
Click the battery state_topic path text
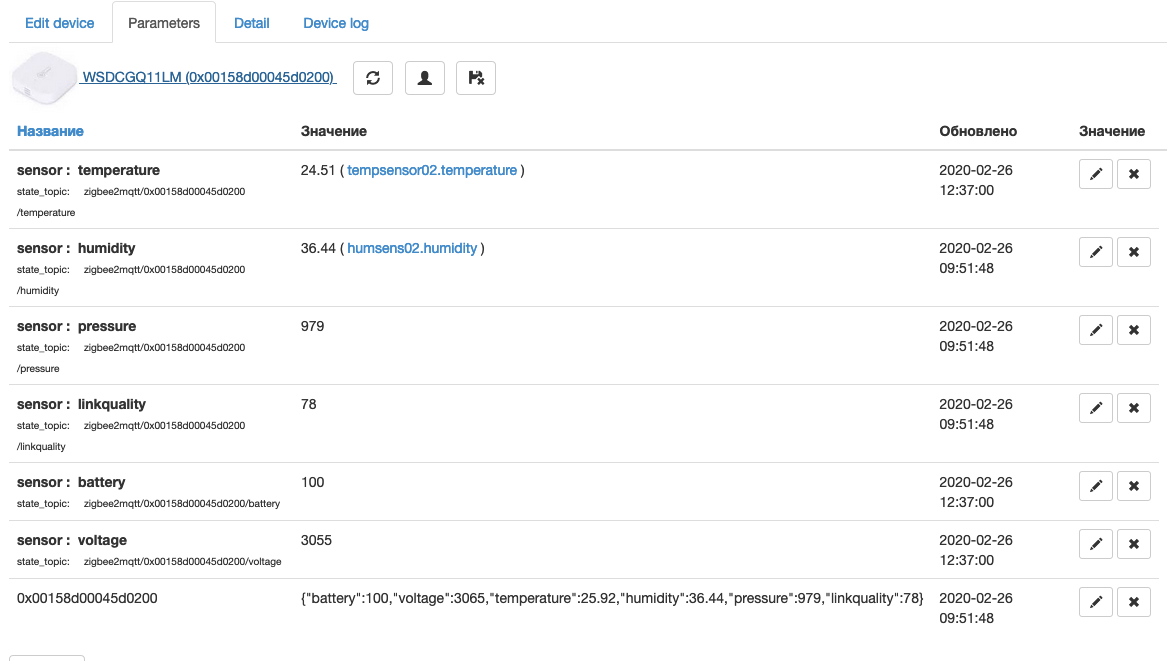tap(182, 504)
